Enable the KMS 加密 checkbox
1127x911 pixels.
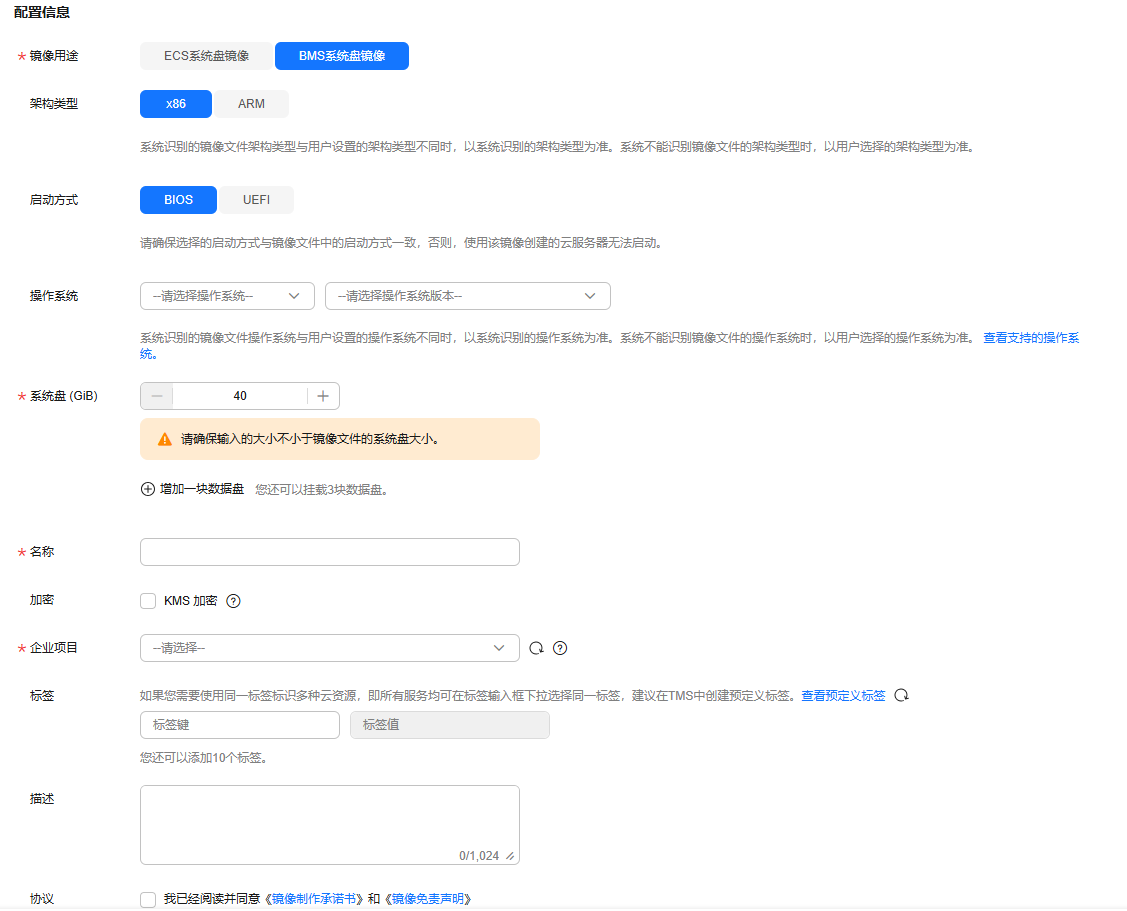tap(148, 601)
